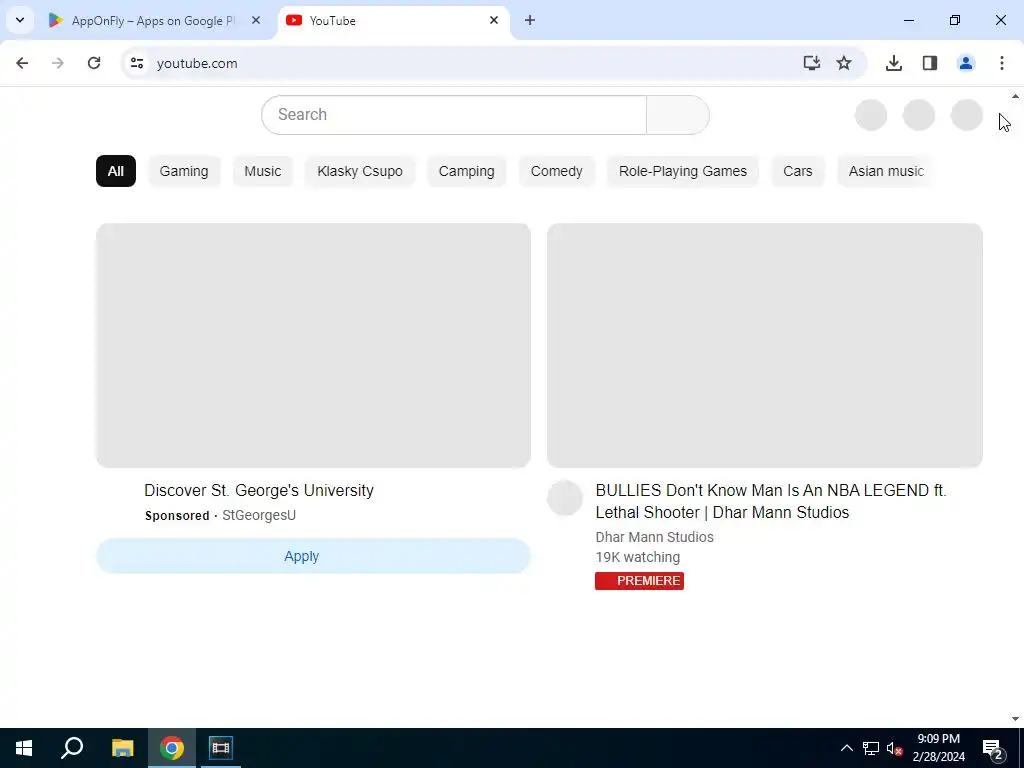Click the Apply button on the ad

pos(313,556)
